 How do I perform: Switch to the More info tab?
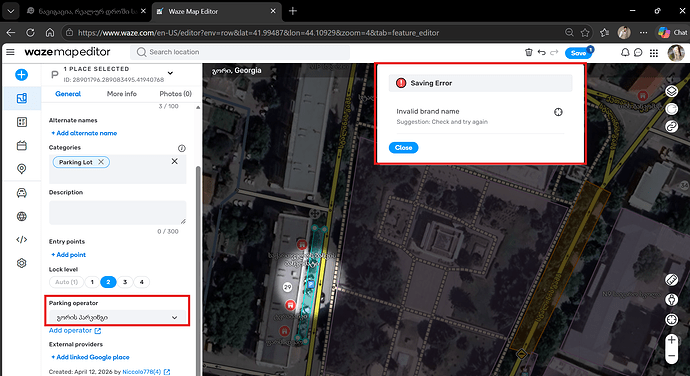(x=121, y=94)
